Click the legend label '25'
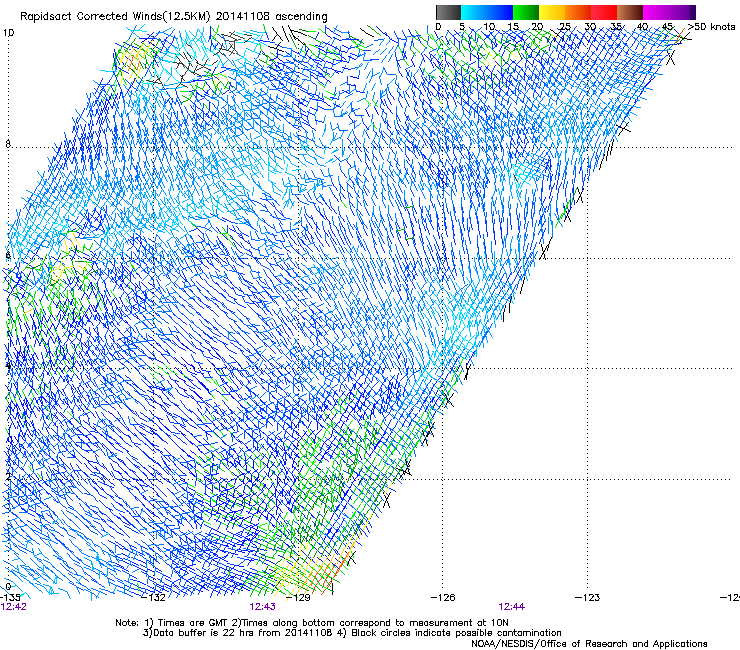740x650 pixels. [x=564, y=27]
